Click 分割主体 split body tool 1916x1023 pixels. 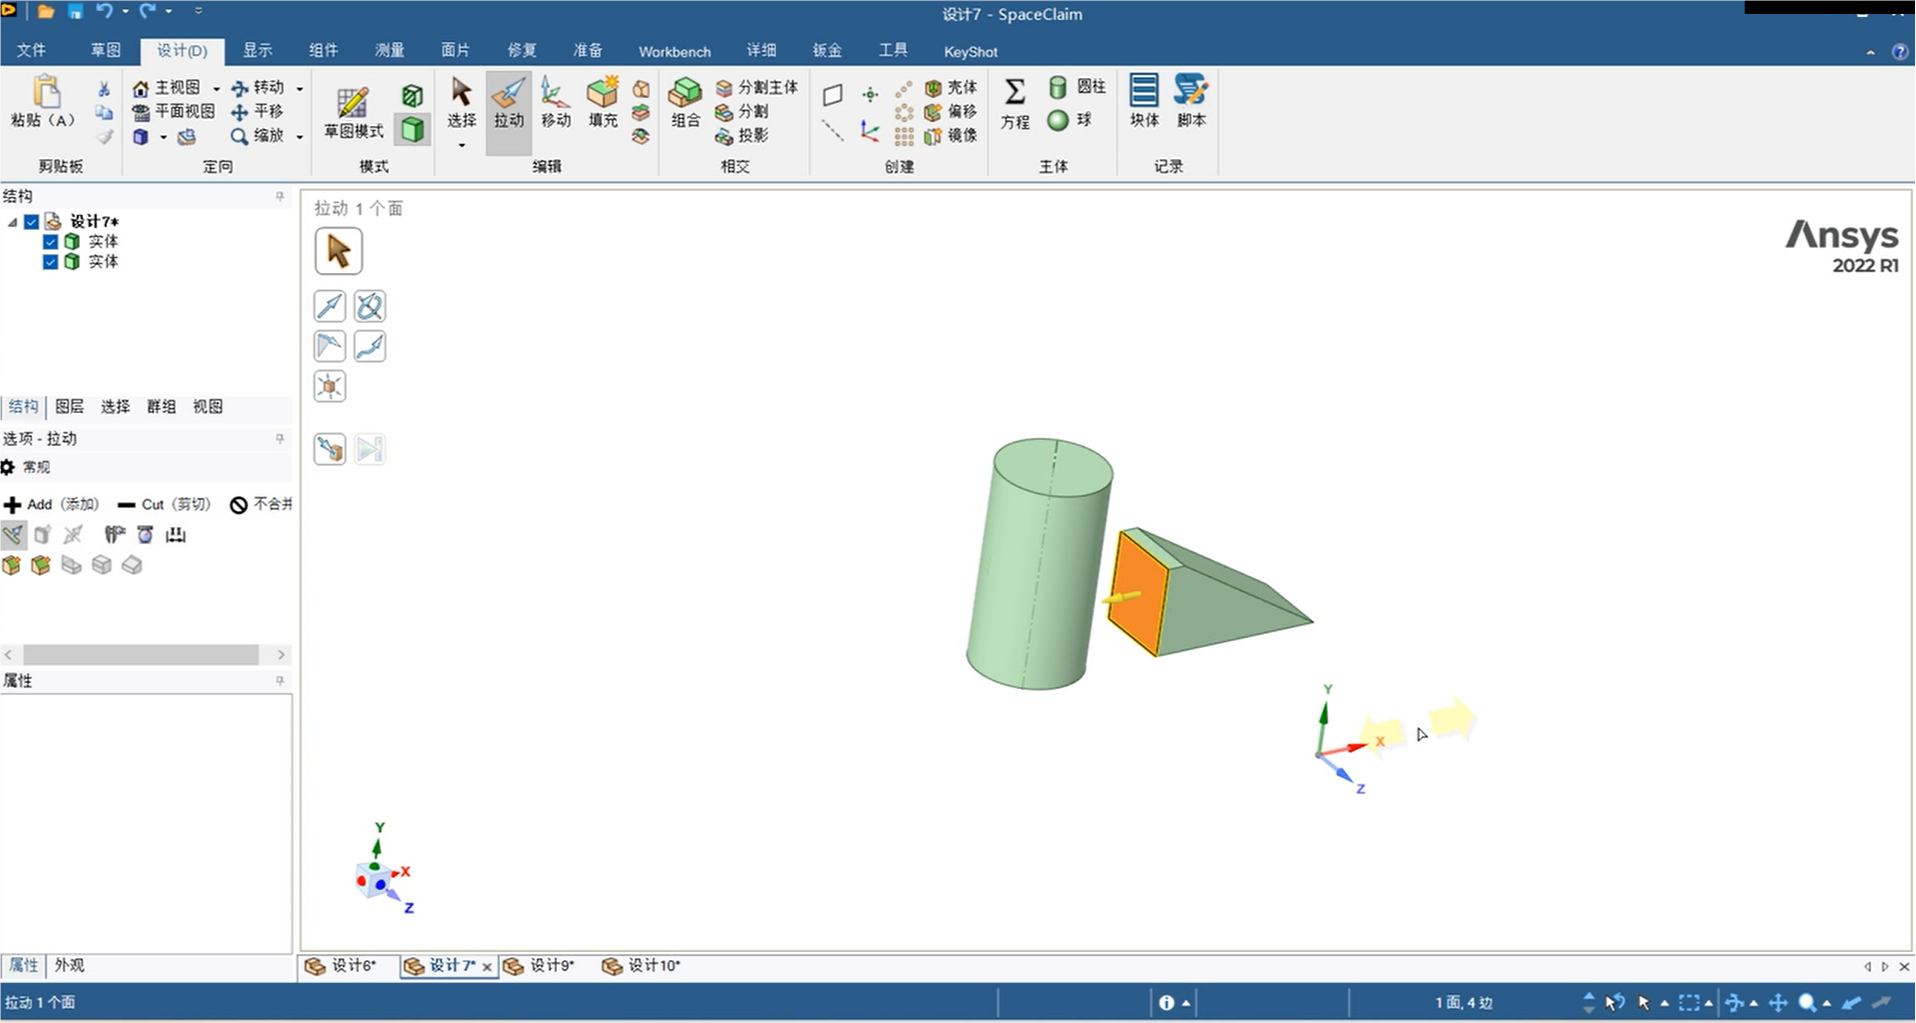point(757,87)
